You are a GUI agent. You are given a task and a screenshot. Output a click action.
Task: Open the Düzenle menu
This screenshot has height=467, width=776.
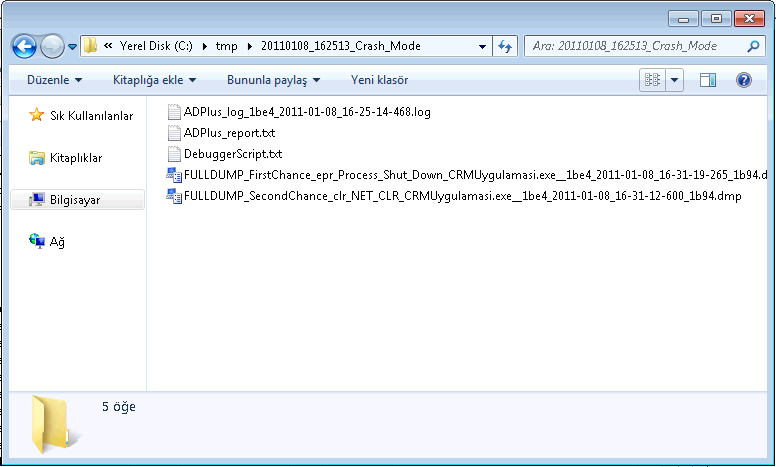click(54, 80)
